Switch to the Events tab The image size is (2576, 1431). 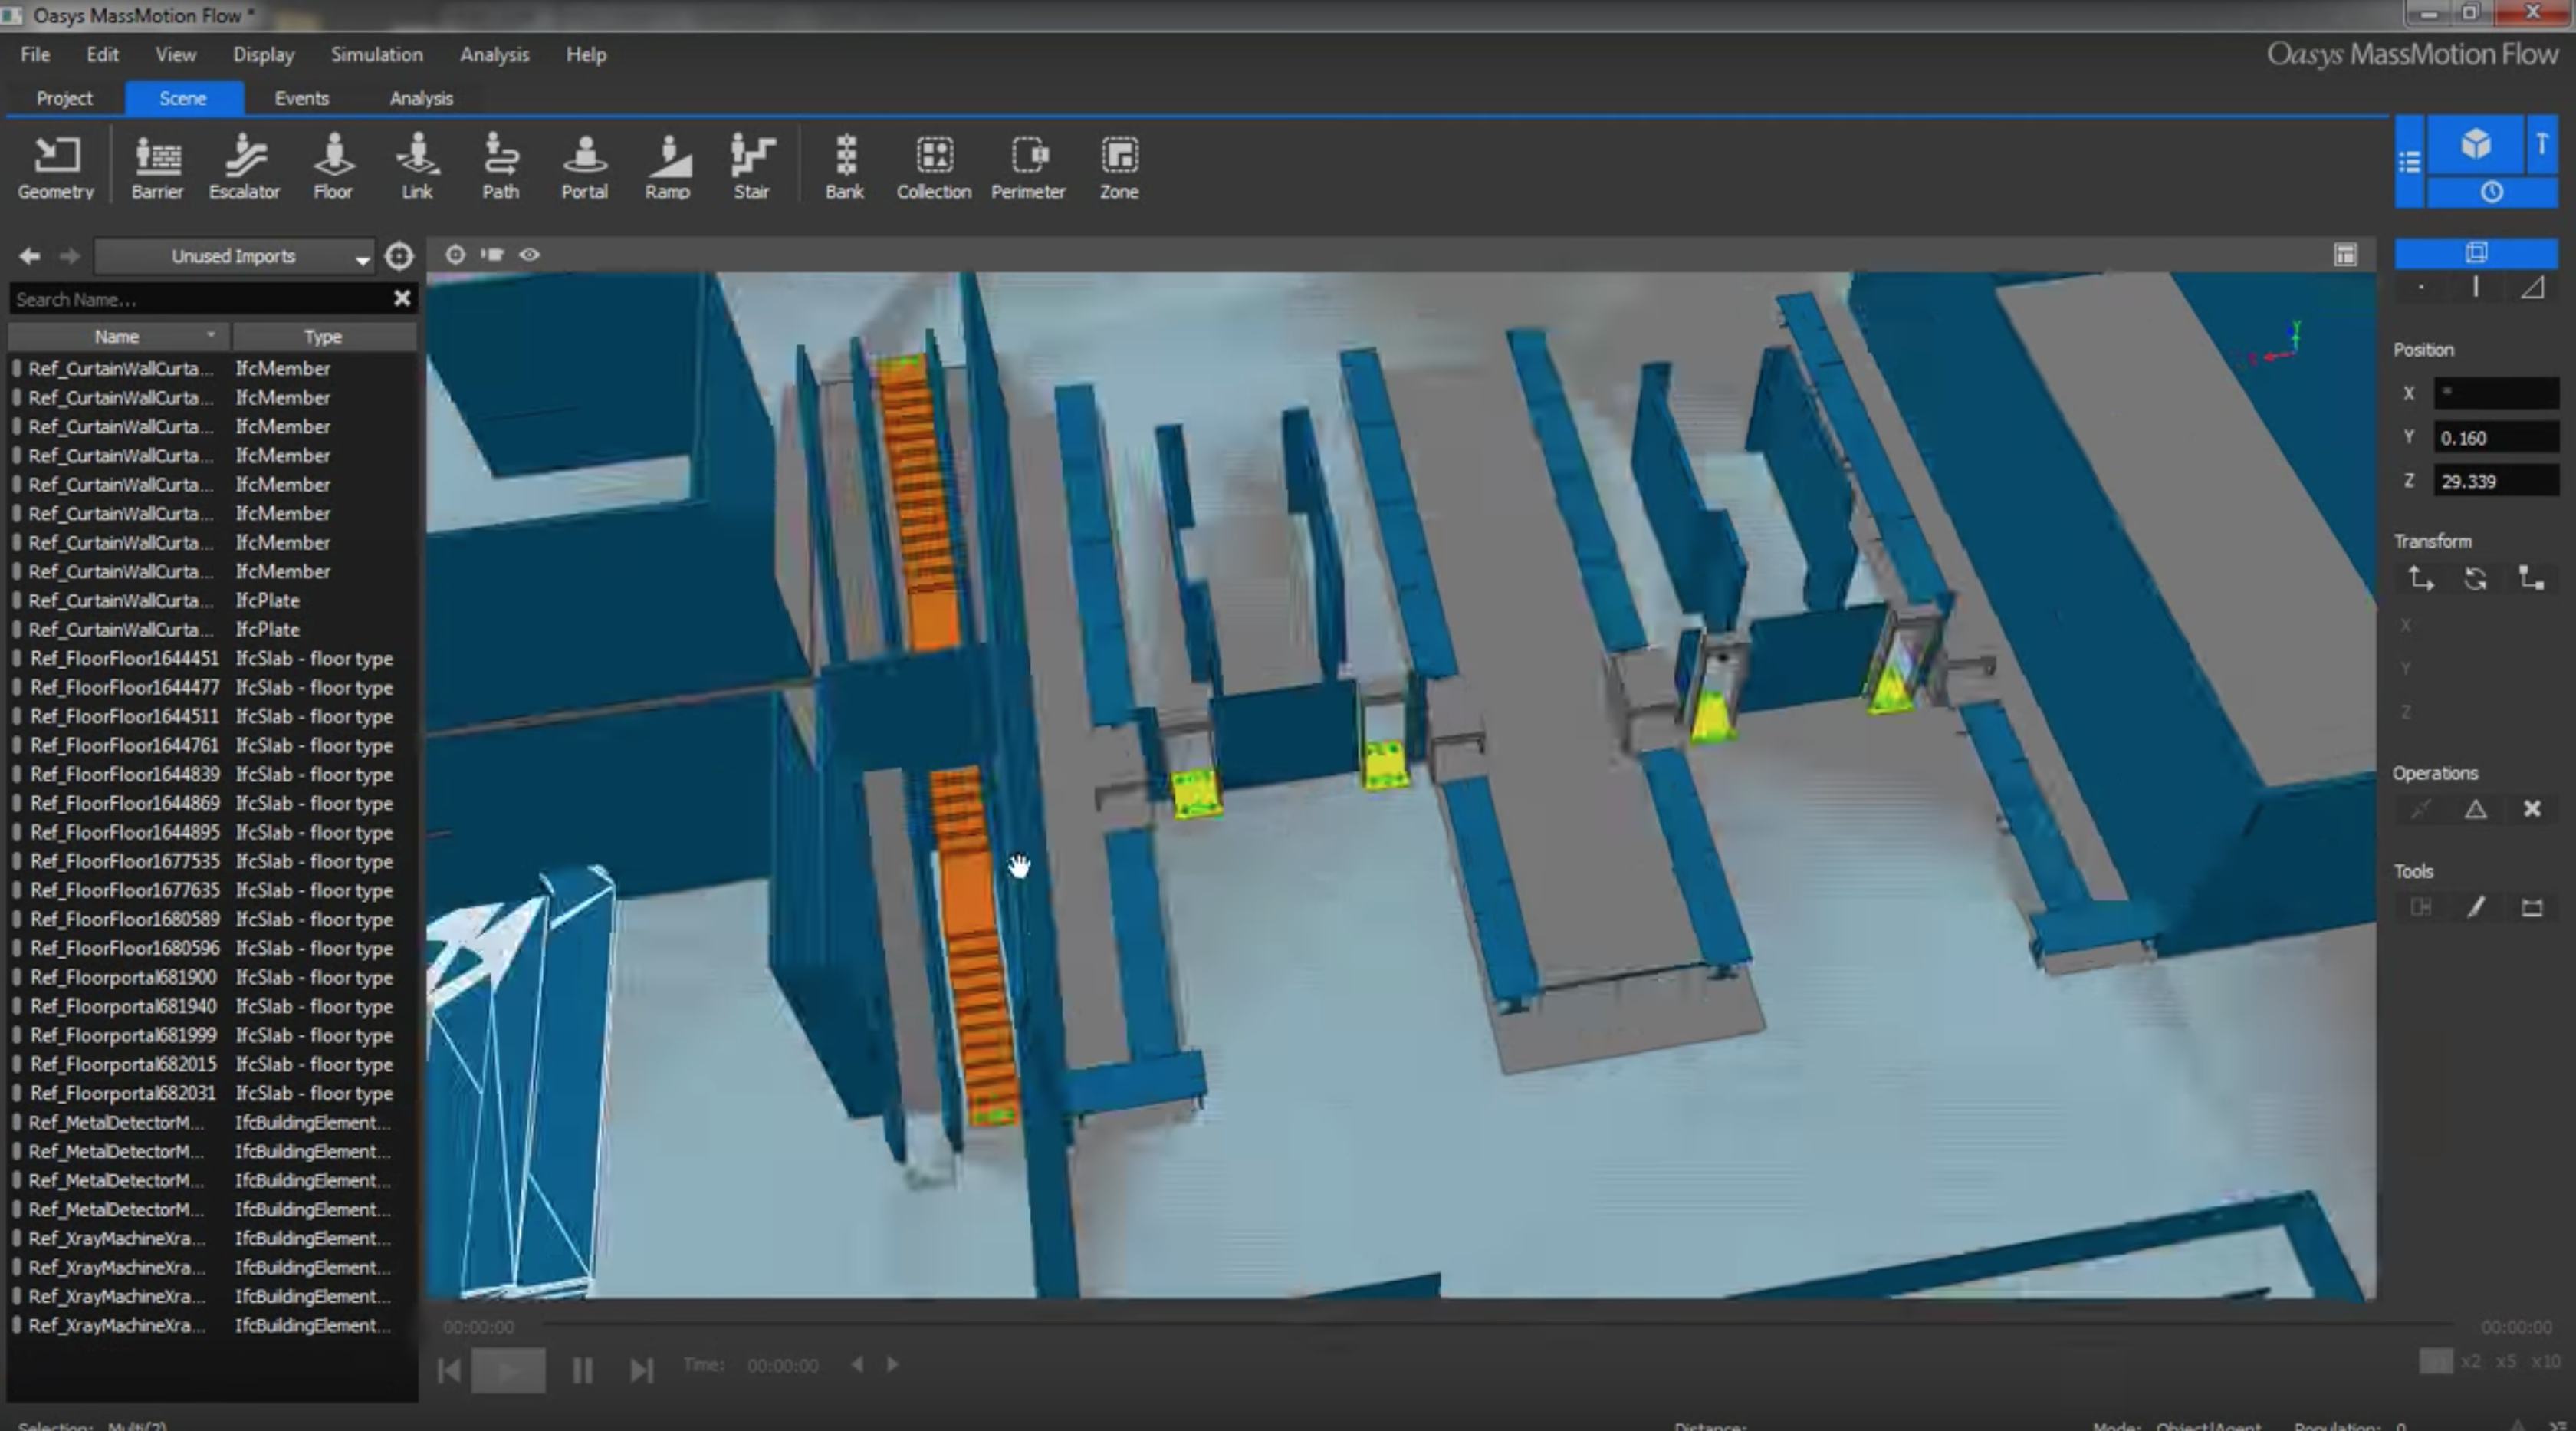[x=301, y=98]
